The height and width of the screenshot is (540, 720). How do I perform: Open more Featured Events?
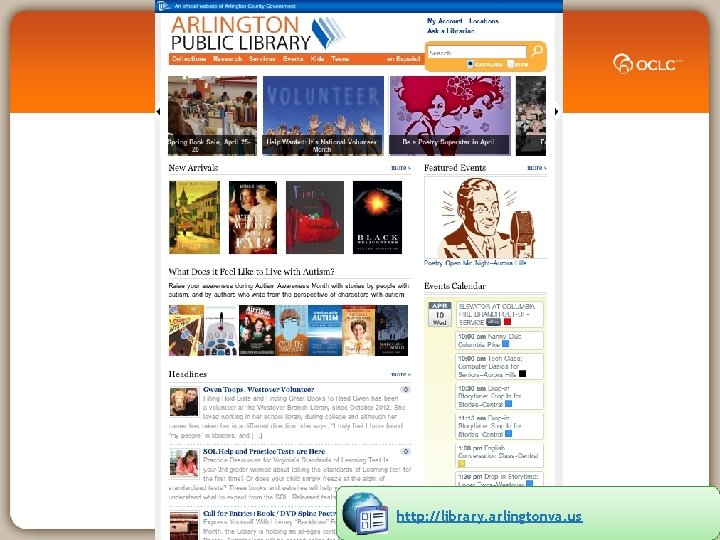pyautogui.click(x=536, y=168)
